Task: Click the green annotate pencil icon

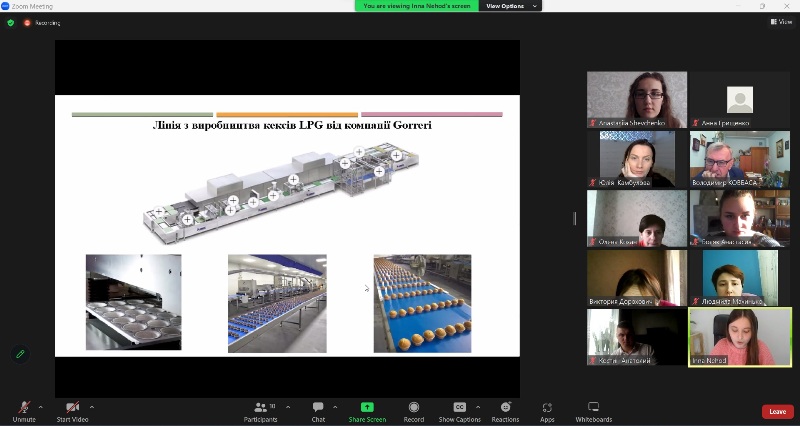Action: pyautogui.click(x=20, y=354)
